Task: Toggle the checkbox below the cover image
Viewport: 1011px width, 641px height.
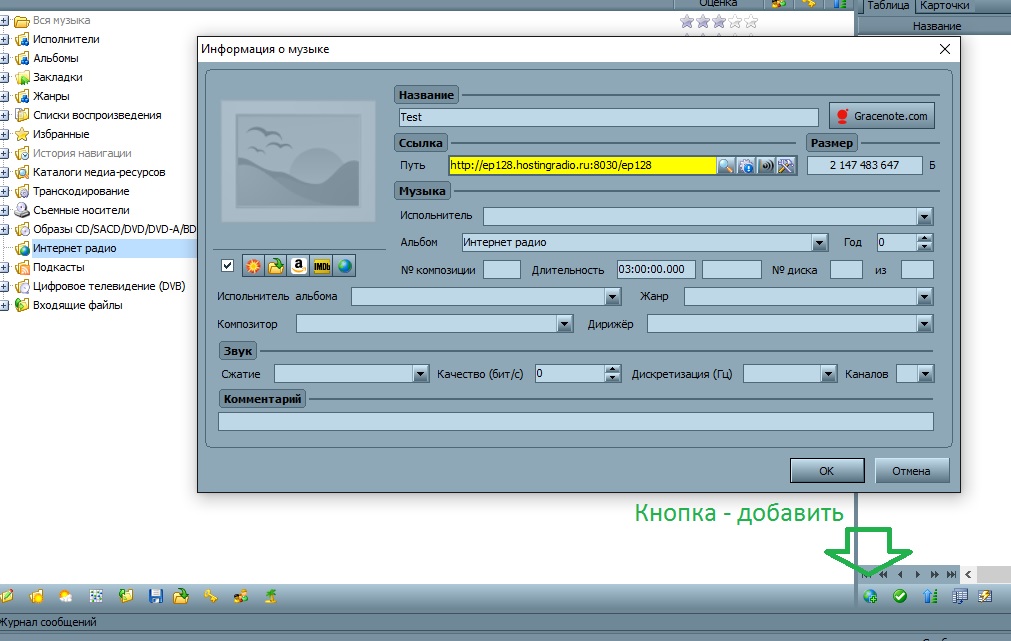Action: coord(228,265)
